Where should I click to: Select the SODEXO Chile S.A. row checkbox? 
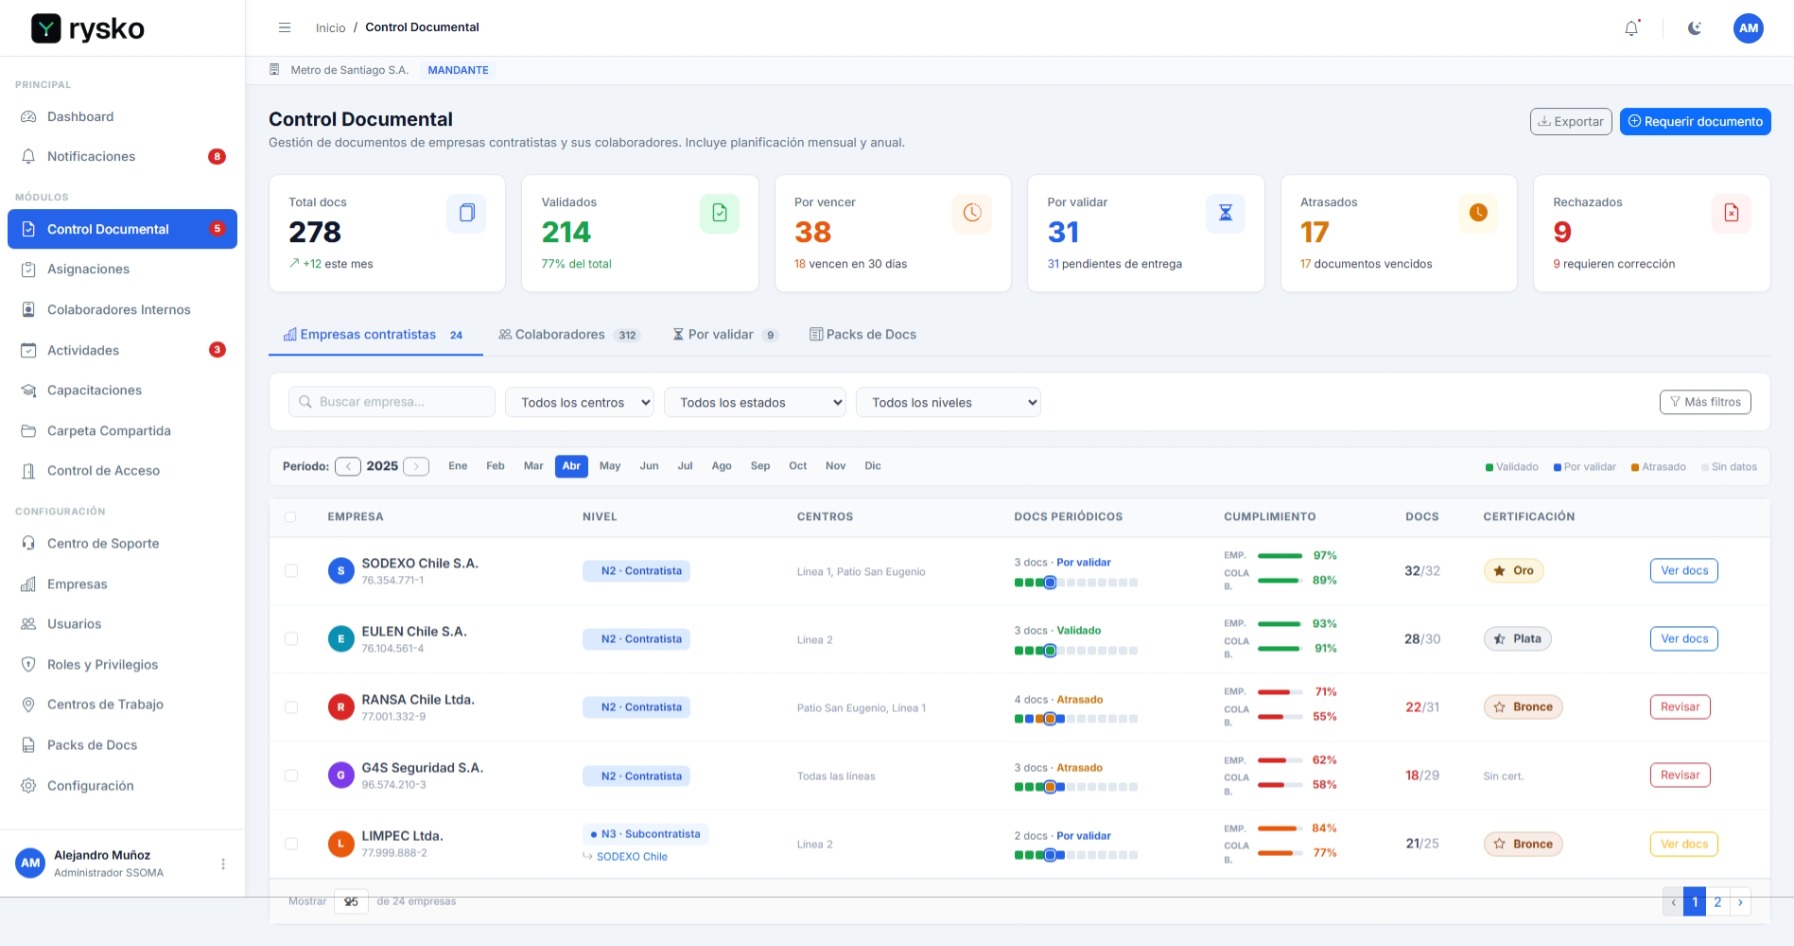coord(291,571)
